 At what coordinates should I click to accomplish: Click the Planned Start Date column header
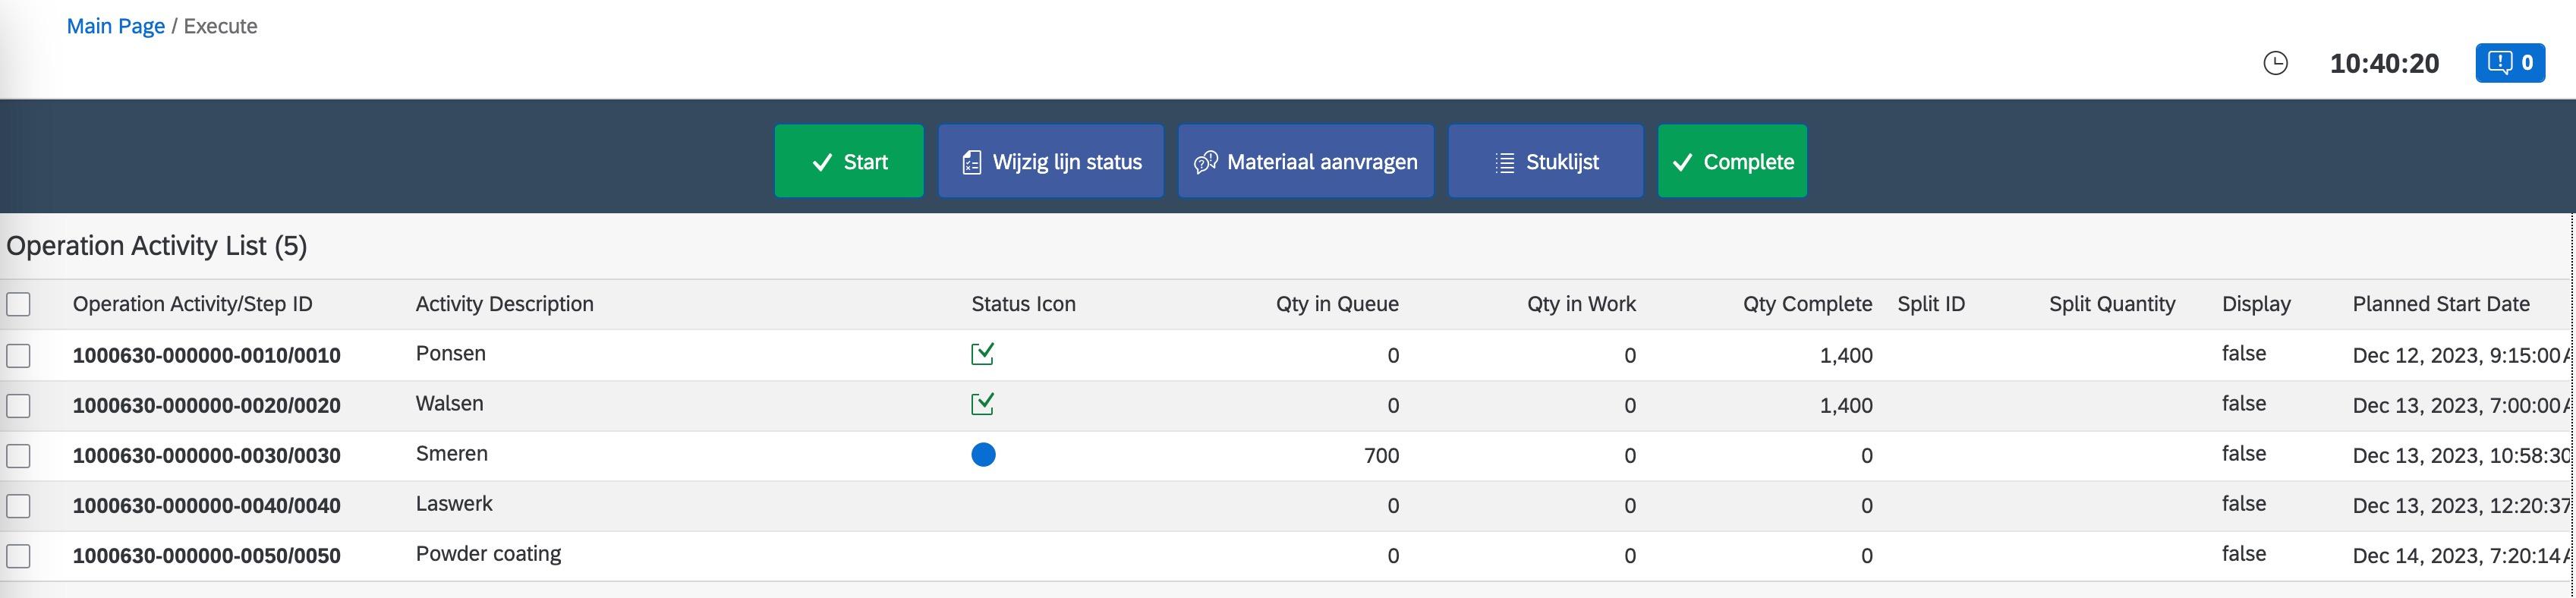coord(2440,304)
